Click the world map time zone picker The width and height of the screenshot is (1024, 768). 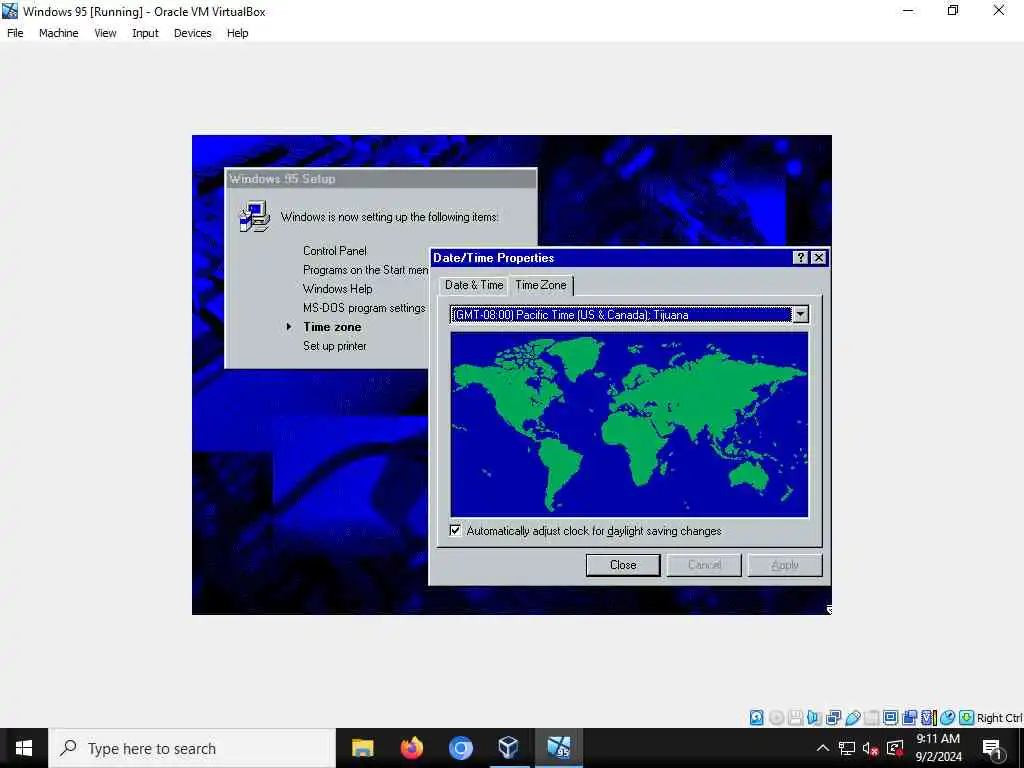(629, 424)
